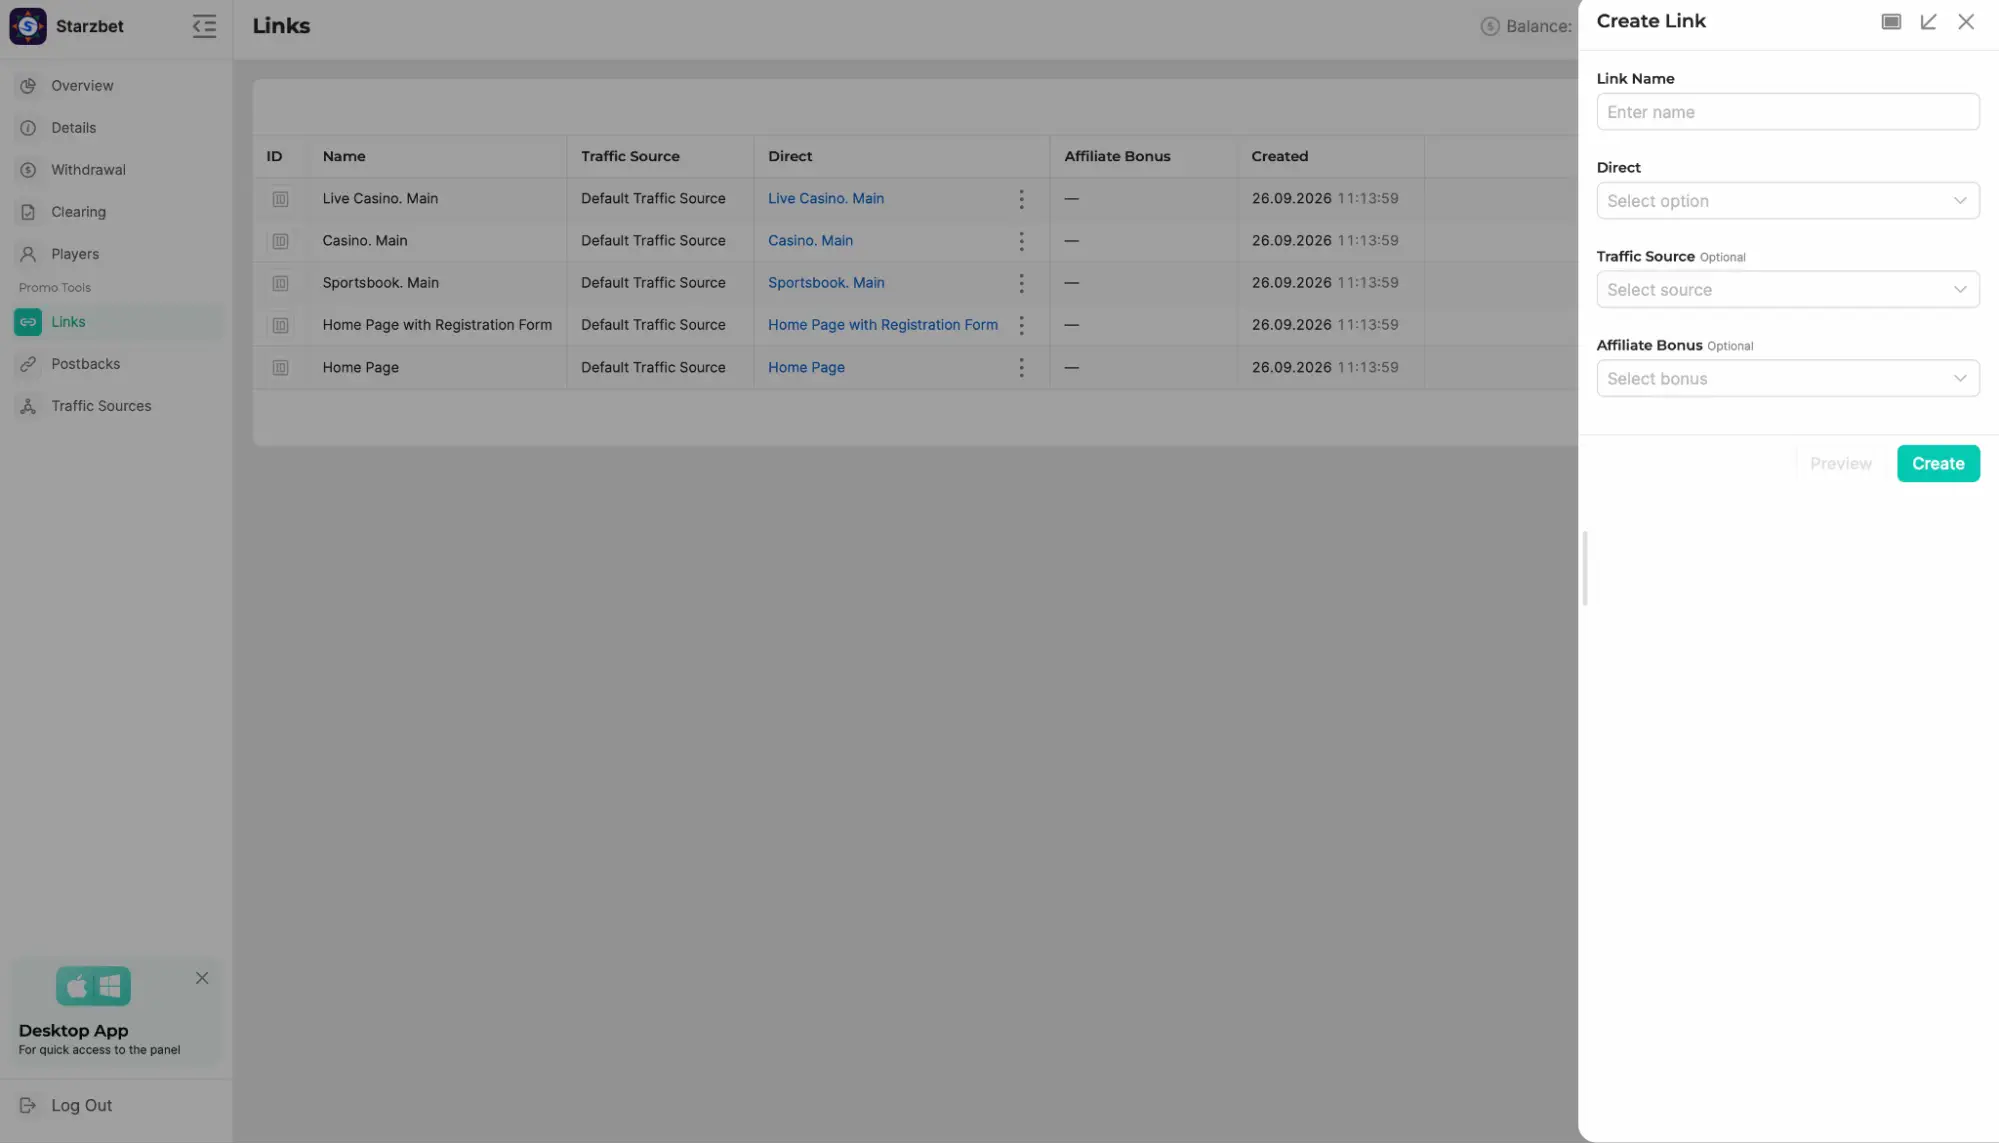Click the Starzbet logo icon

(28, 26)
